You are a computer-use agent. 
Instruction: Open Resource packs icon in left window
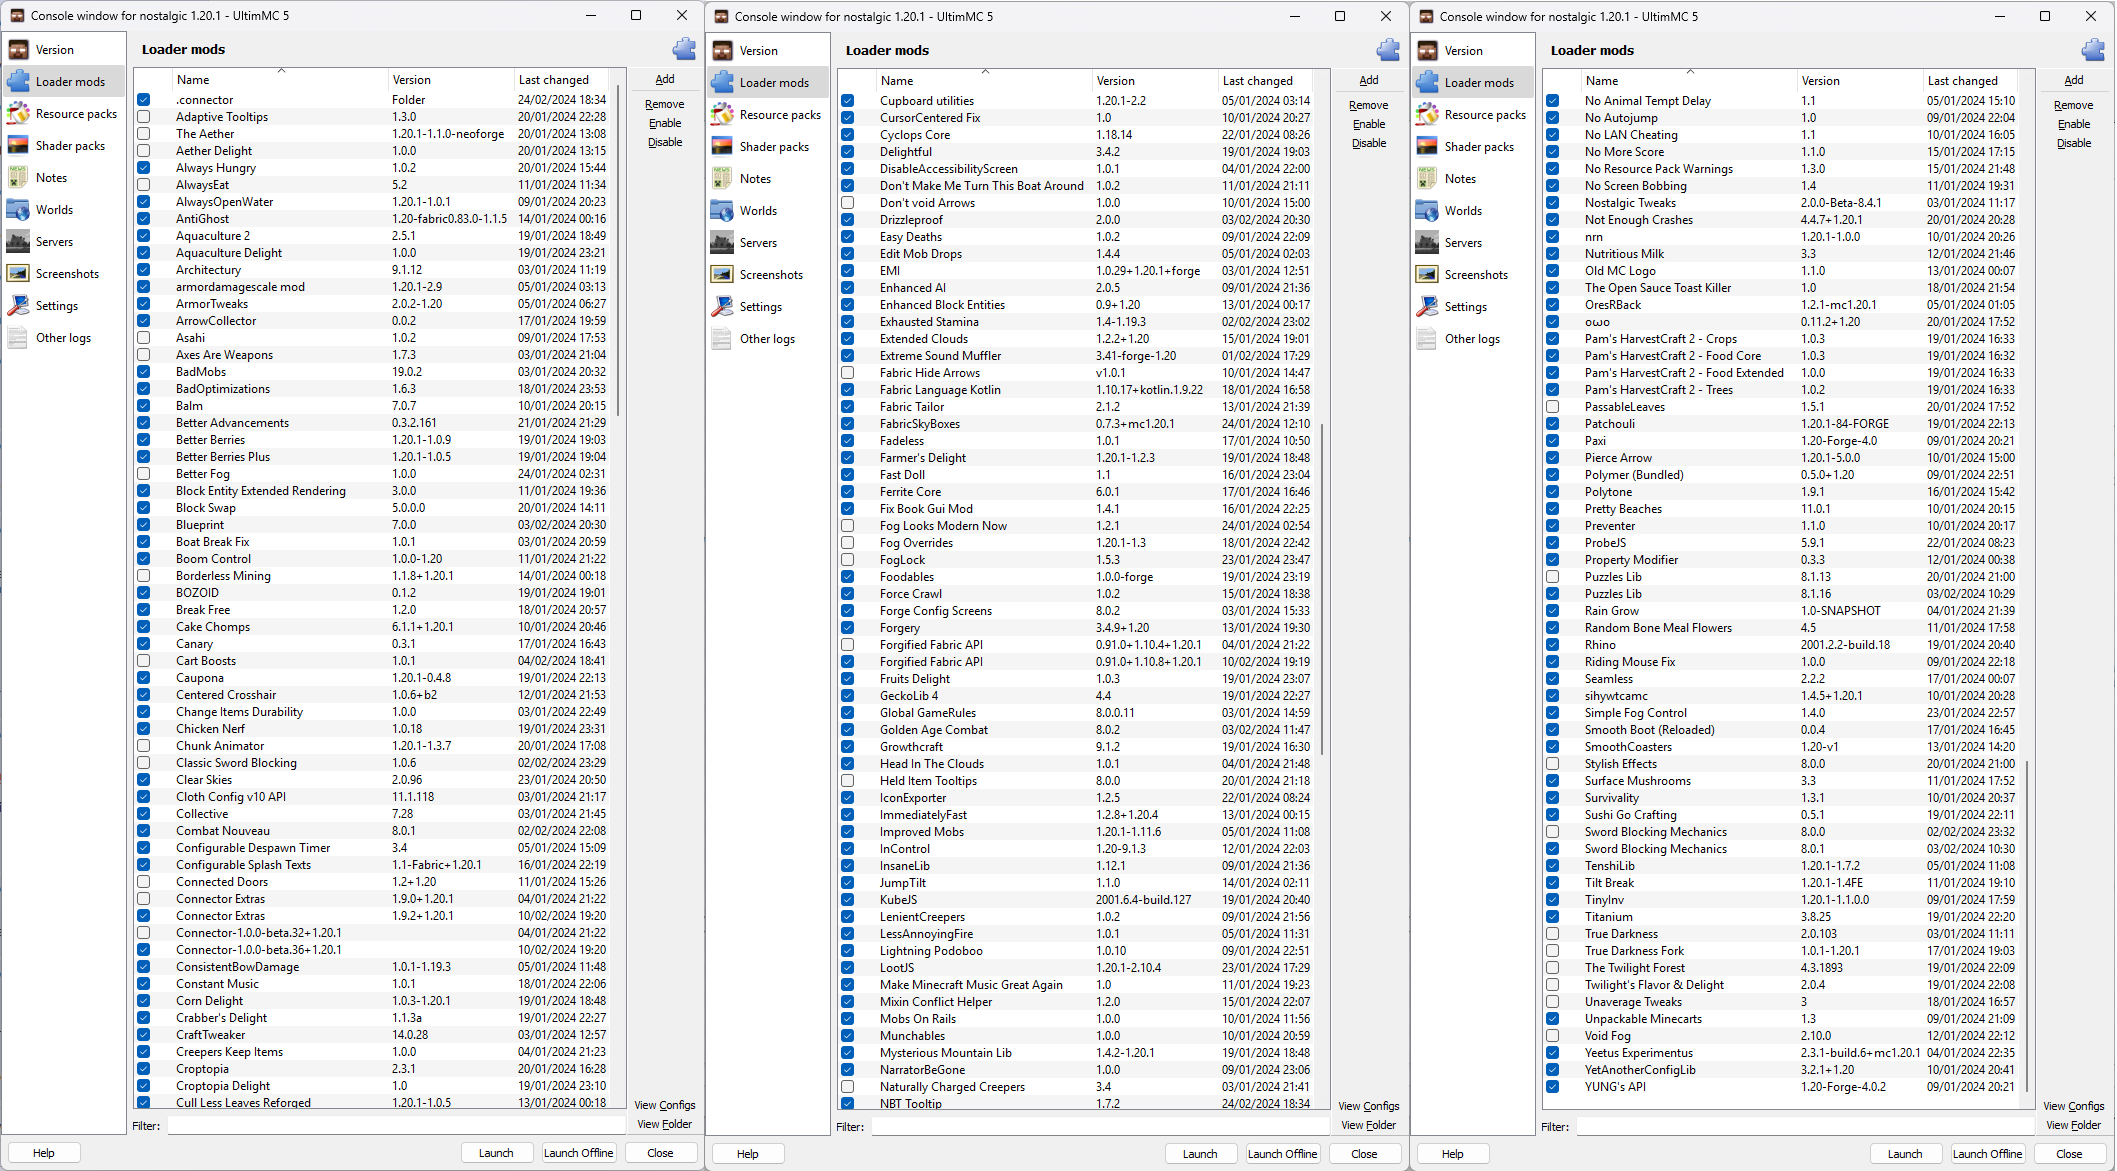coord(18,114)
